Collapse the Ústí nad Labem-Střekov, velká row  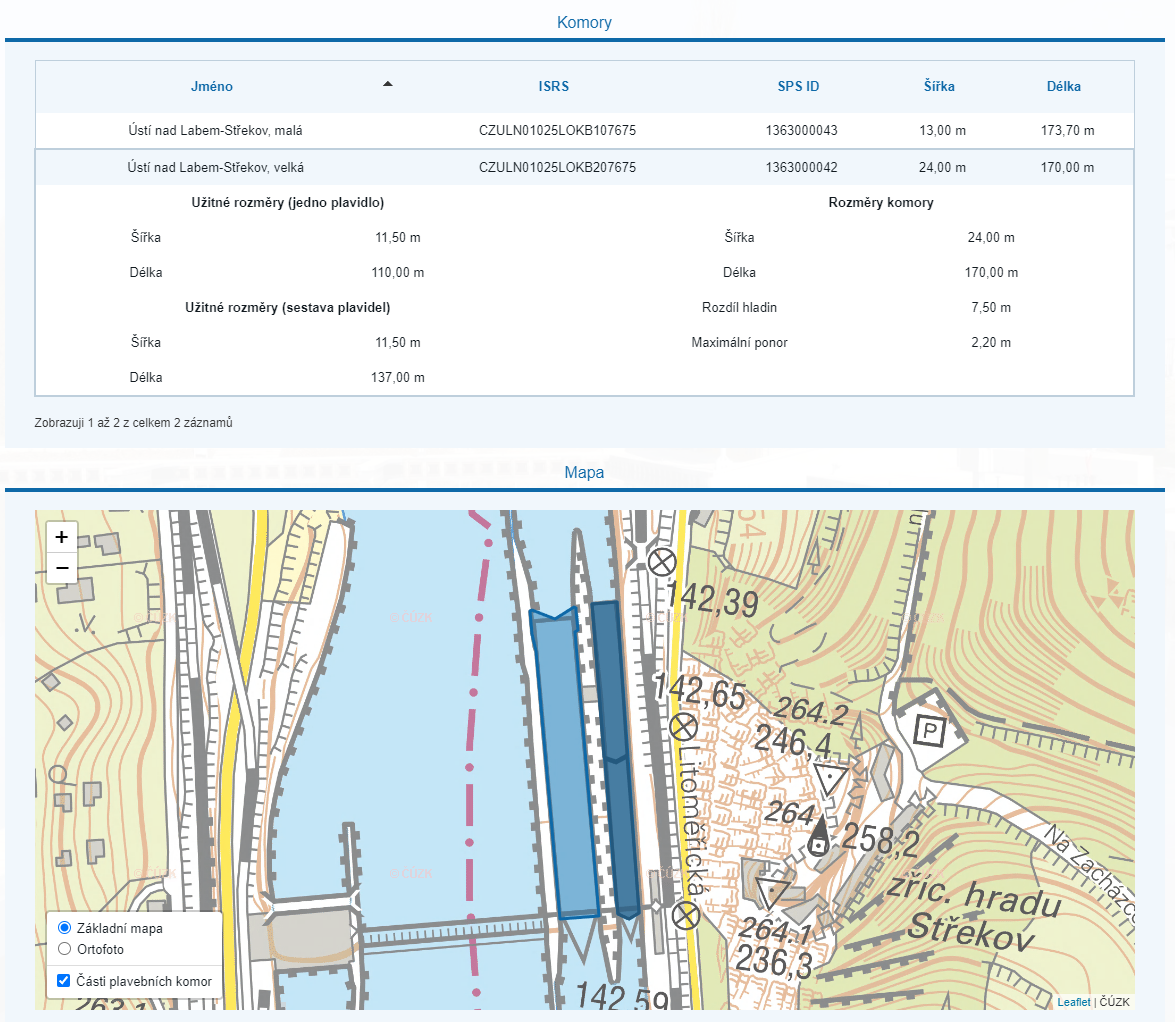215,168
